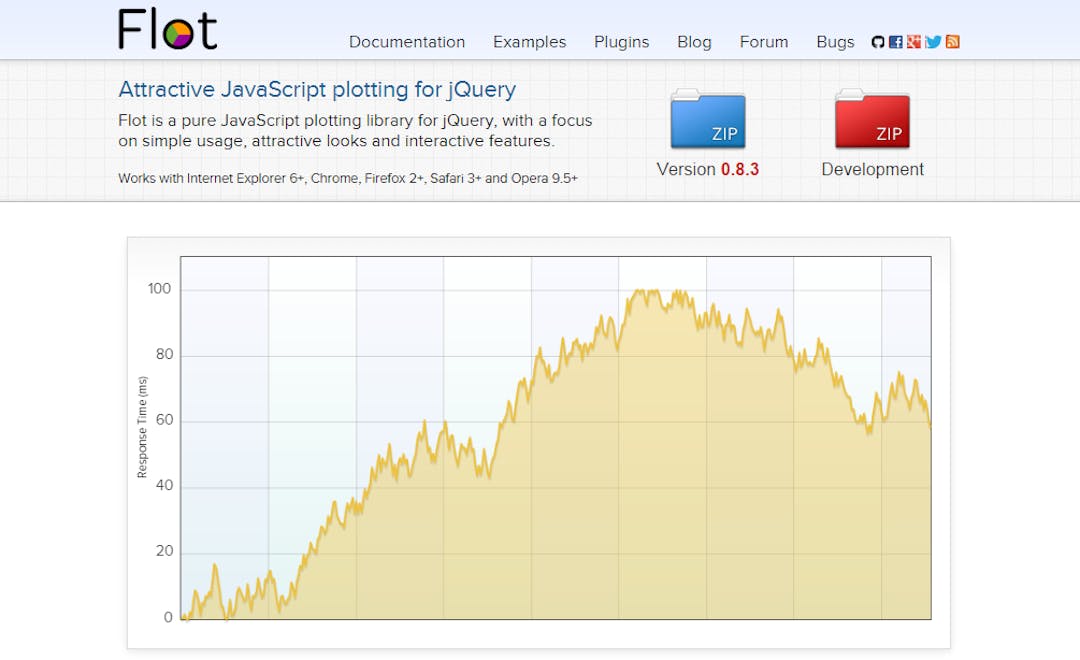Open the RSS feed icon
1080x660 pixels.
coord(951,41)
